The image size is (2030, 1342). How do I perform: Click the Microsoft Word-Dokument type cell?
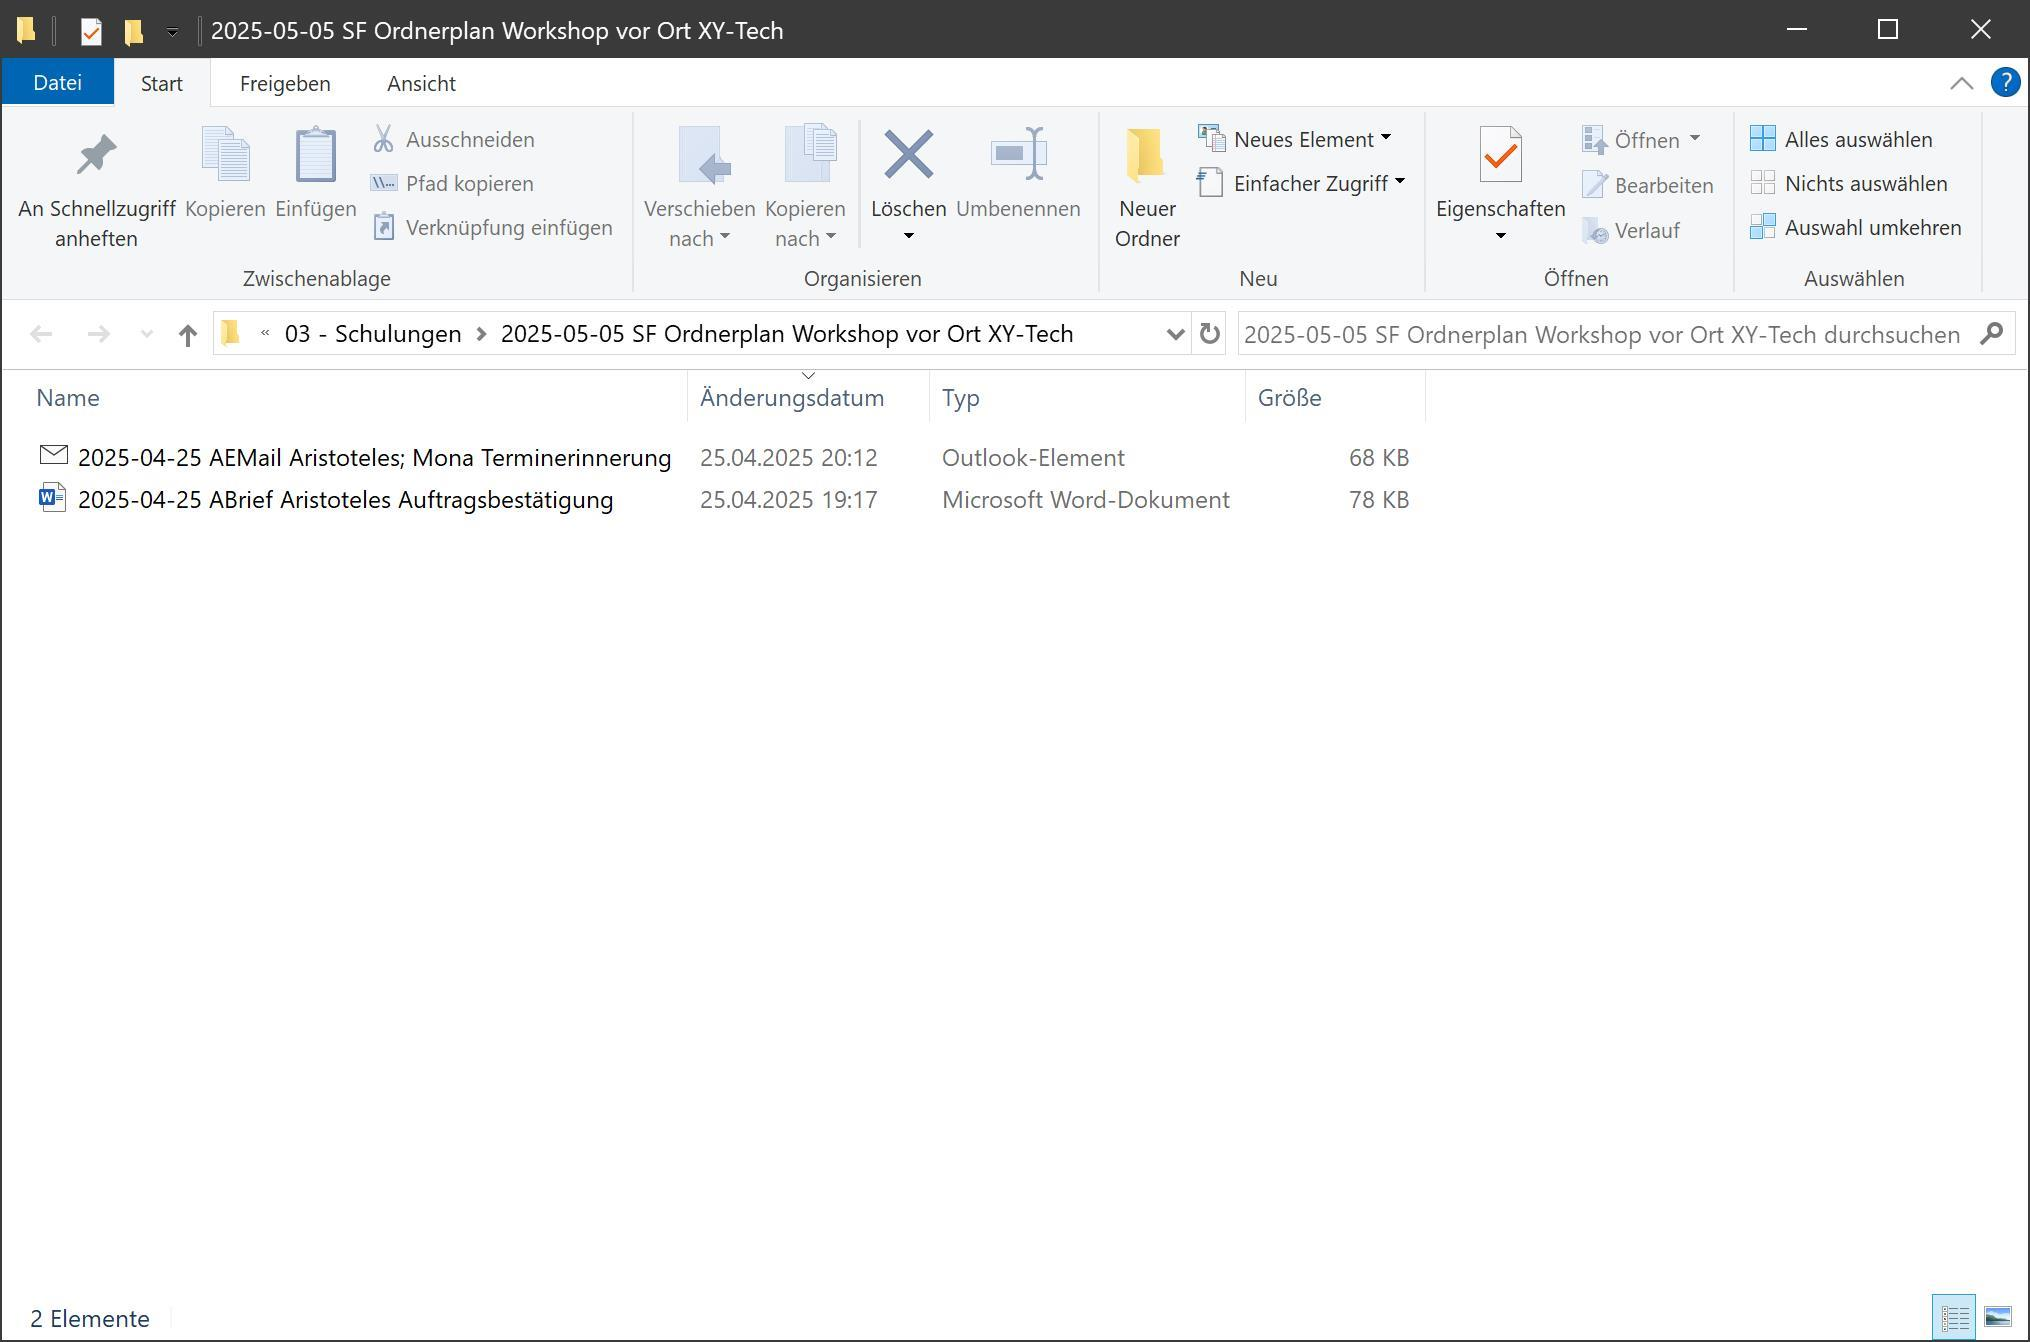coord(1085,499)
